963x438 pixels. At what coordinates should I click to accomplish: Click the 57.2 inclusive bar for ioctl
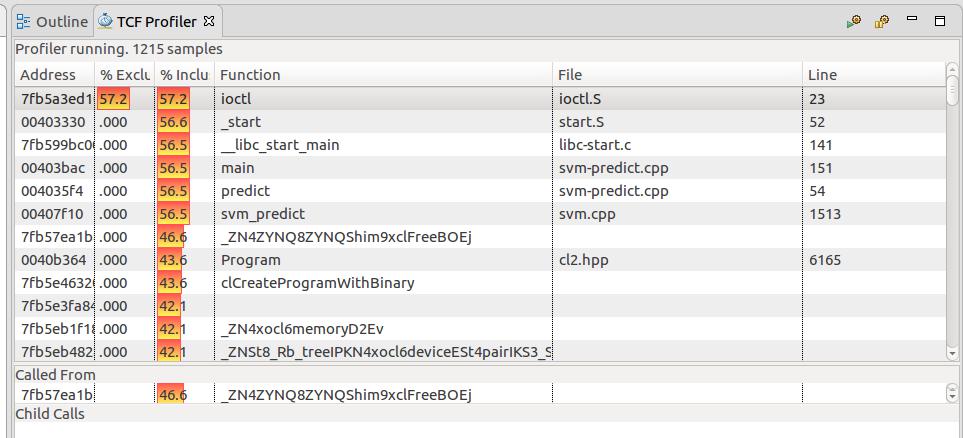[172, 99]
